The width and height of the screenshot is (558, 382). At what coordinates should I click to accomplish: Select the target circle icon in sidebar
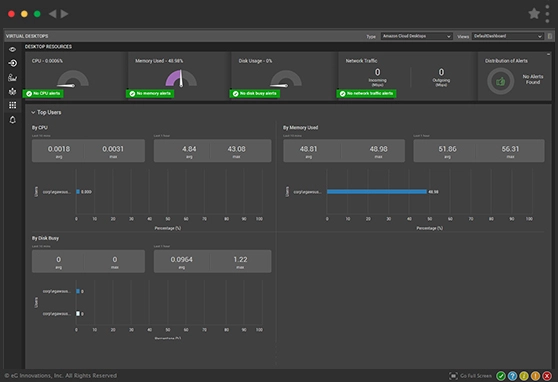pos(12,63)
